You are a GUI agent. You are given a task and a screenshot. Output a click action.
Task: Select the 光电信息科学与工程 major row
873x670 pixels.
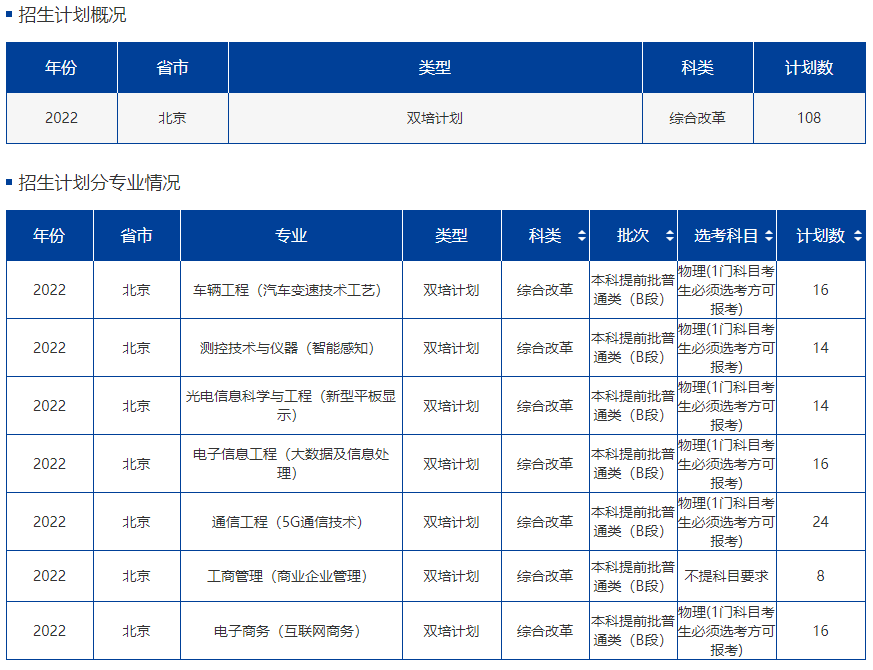pyautogui.click(x=291, y=405)
